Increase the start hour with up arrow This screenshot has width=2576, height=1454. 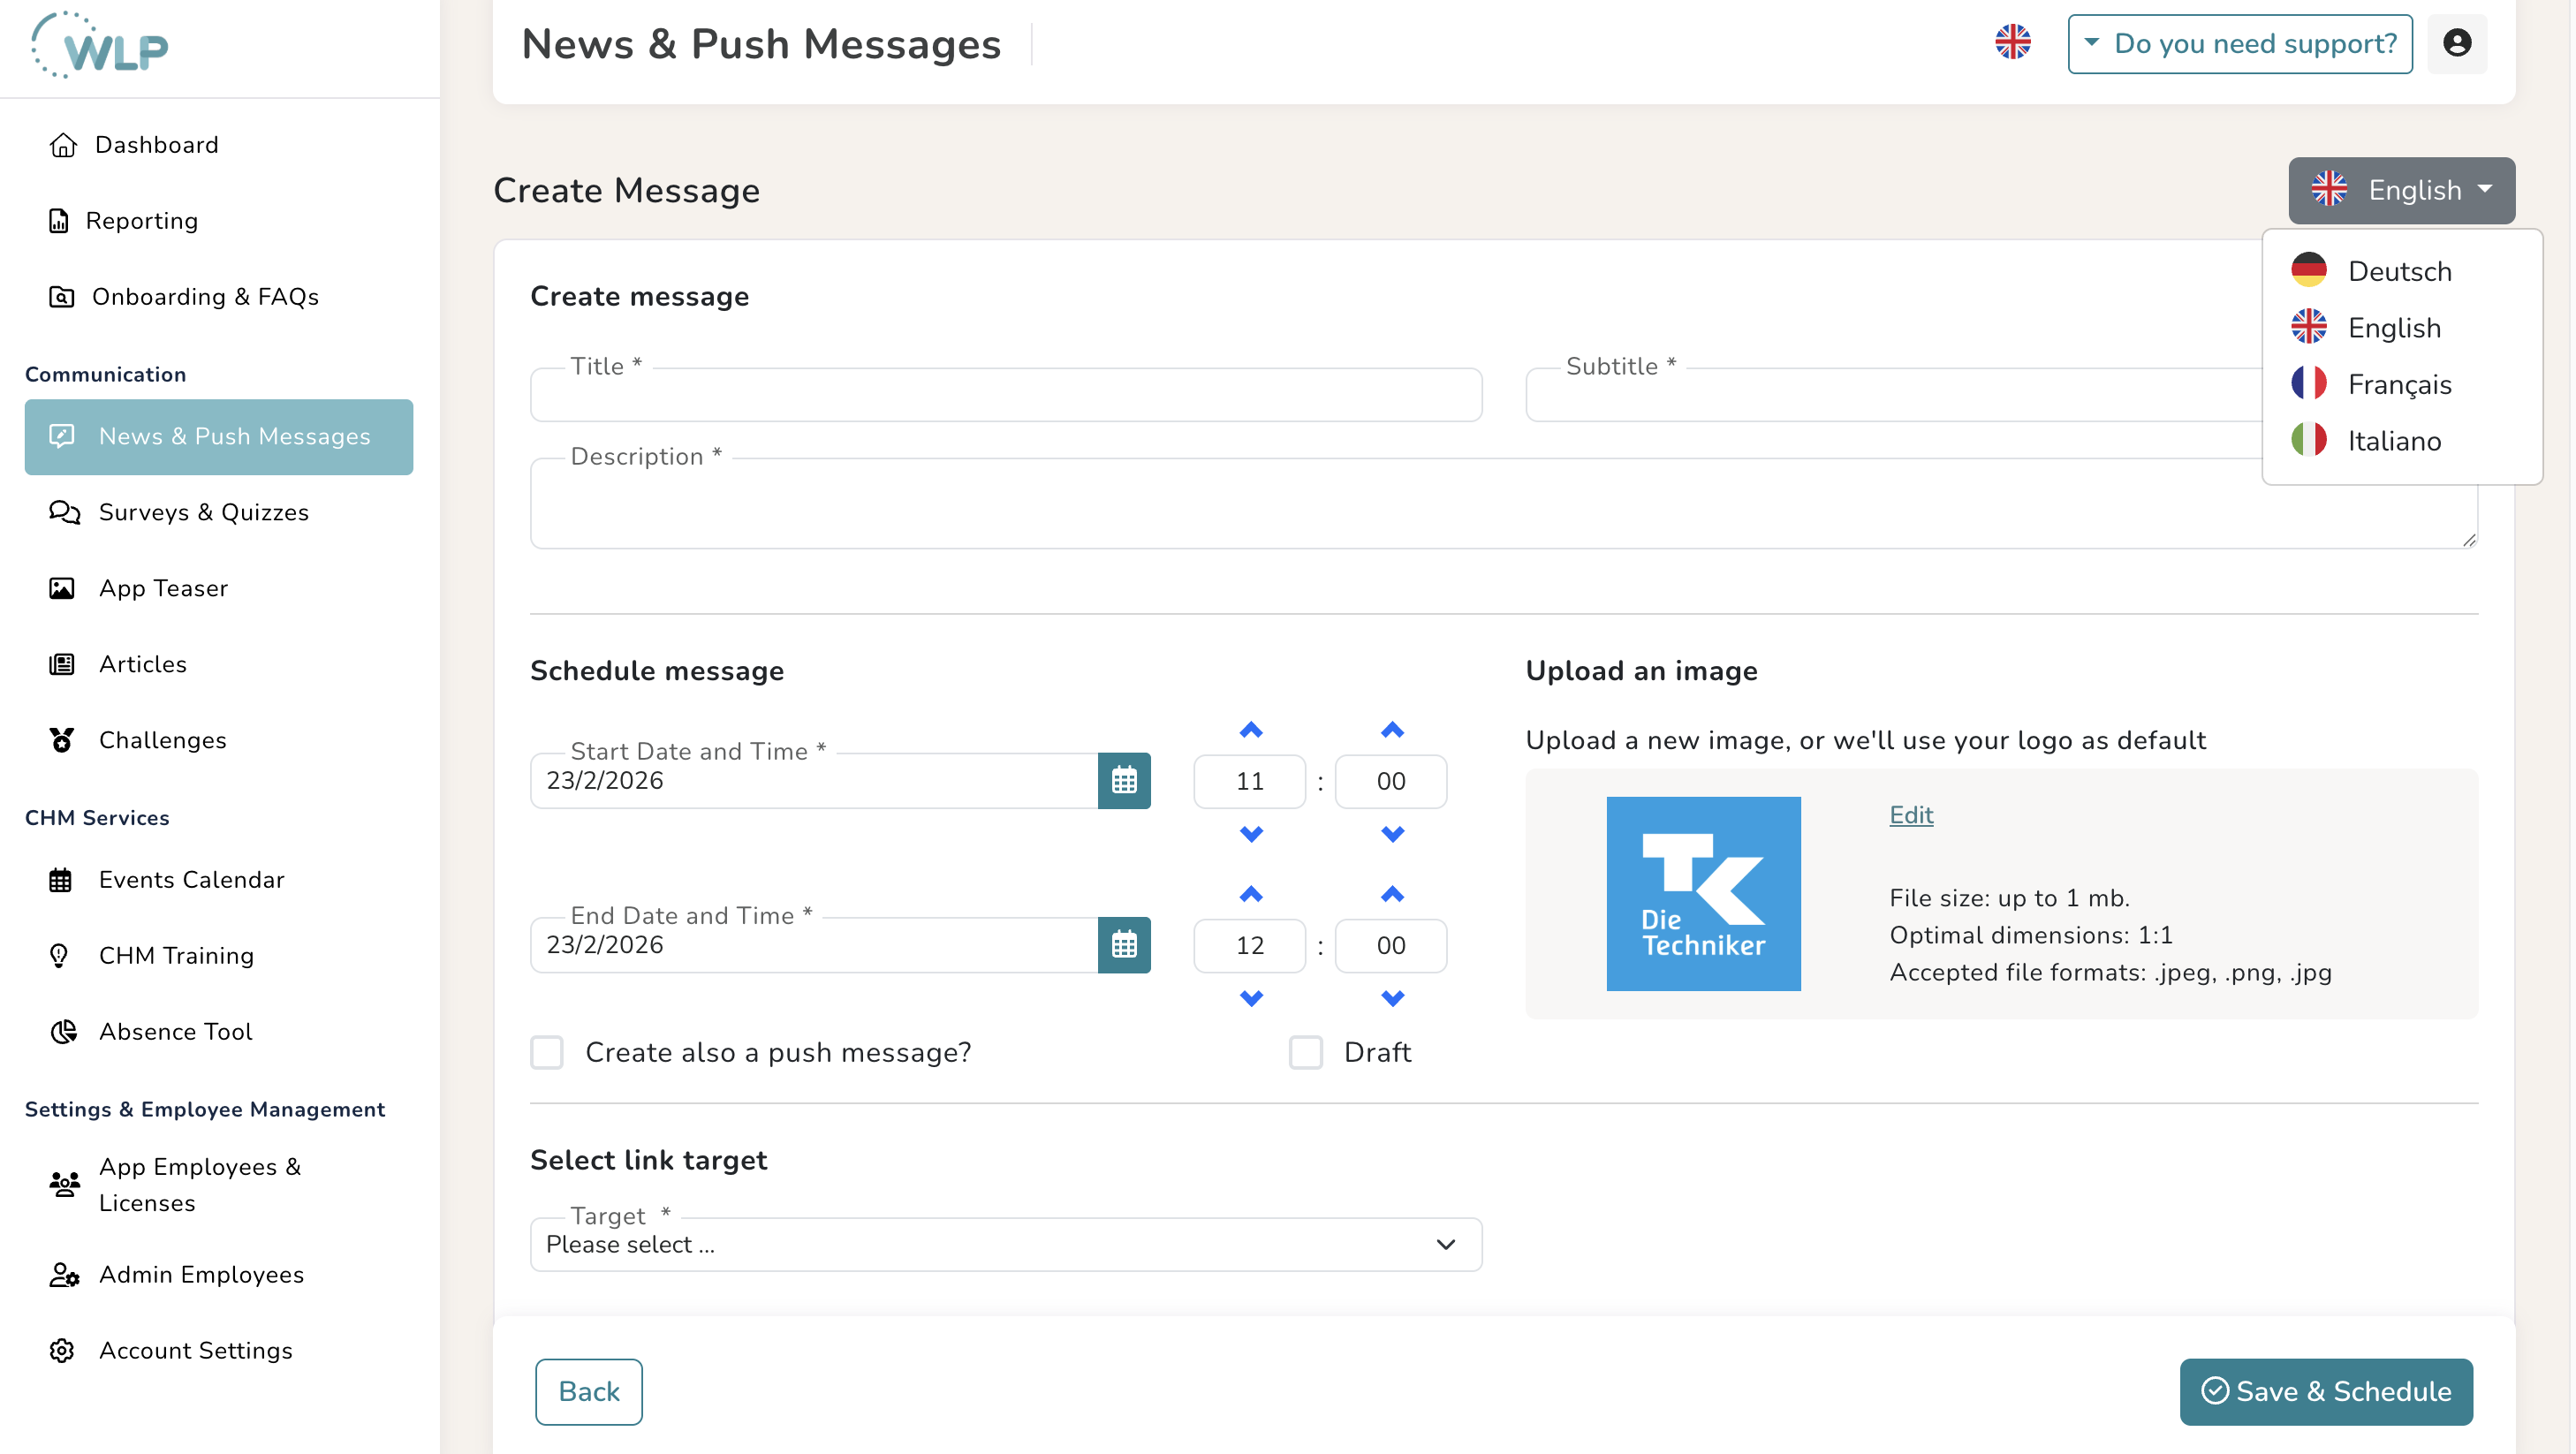[1251, 730]
